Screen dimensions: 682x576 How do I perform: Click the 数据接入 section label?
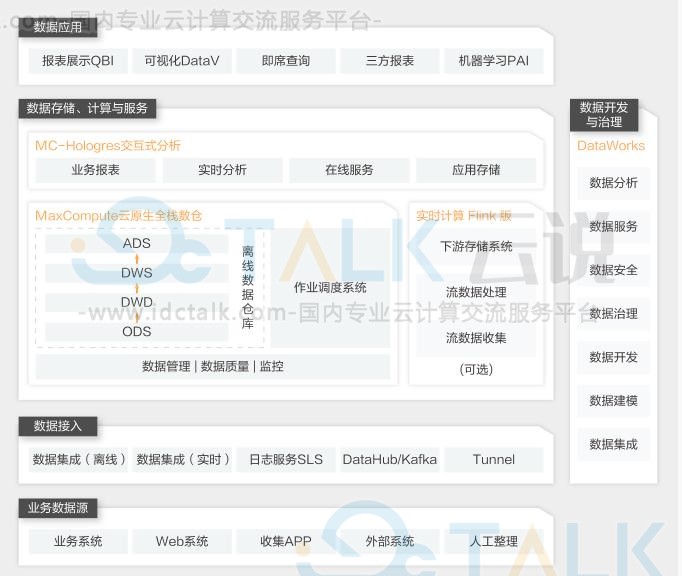pos(57,426)
